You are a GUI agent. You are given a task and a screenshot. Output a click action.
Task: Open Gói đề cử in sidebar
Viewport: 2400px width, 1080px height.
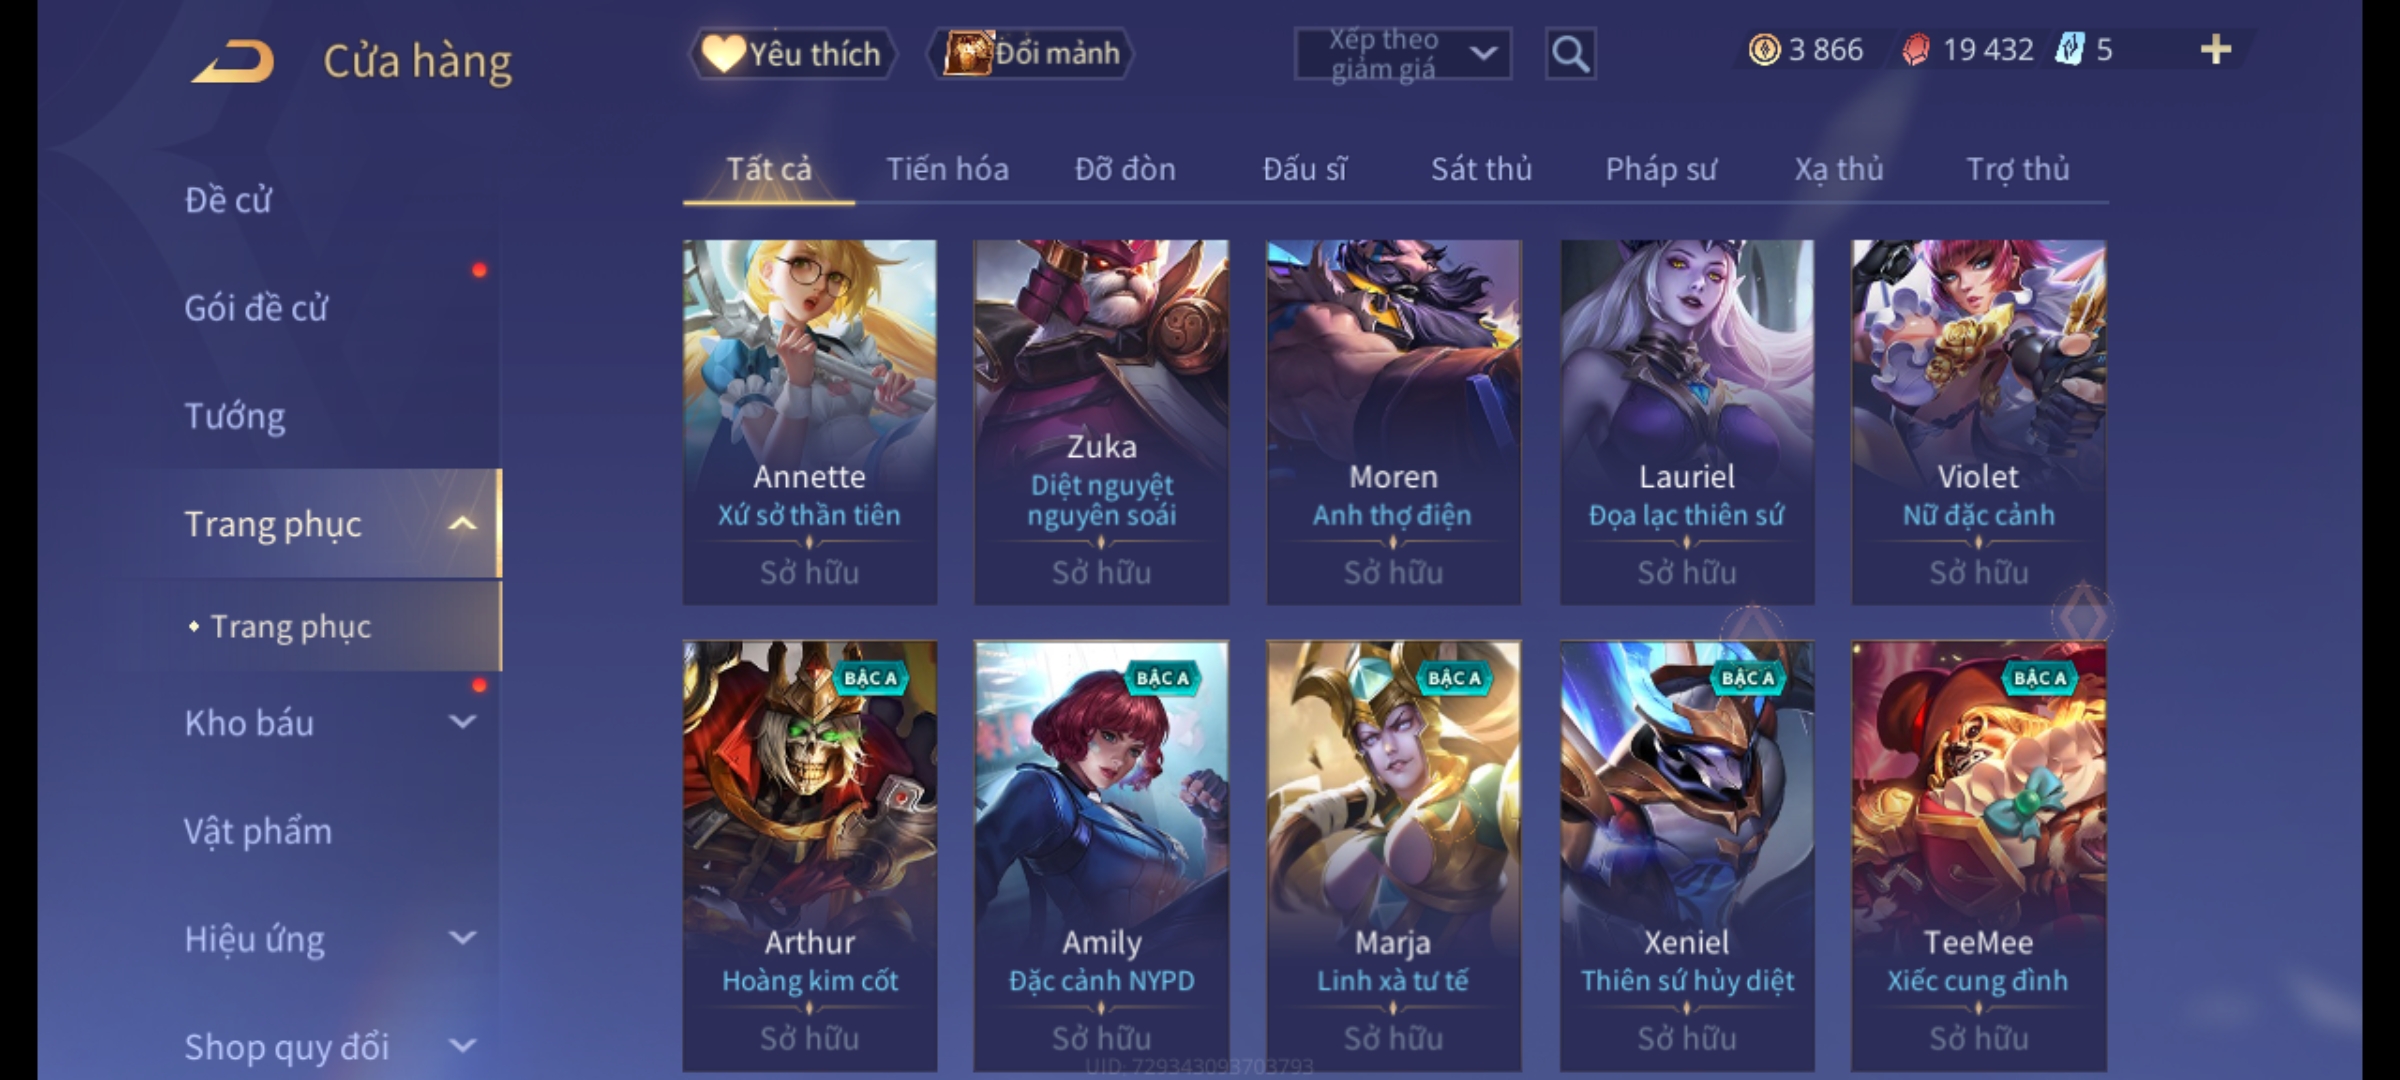256,308
